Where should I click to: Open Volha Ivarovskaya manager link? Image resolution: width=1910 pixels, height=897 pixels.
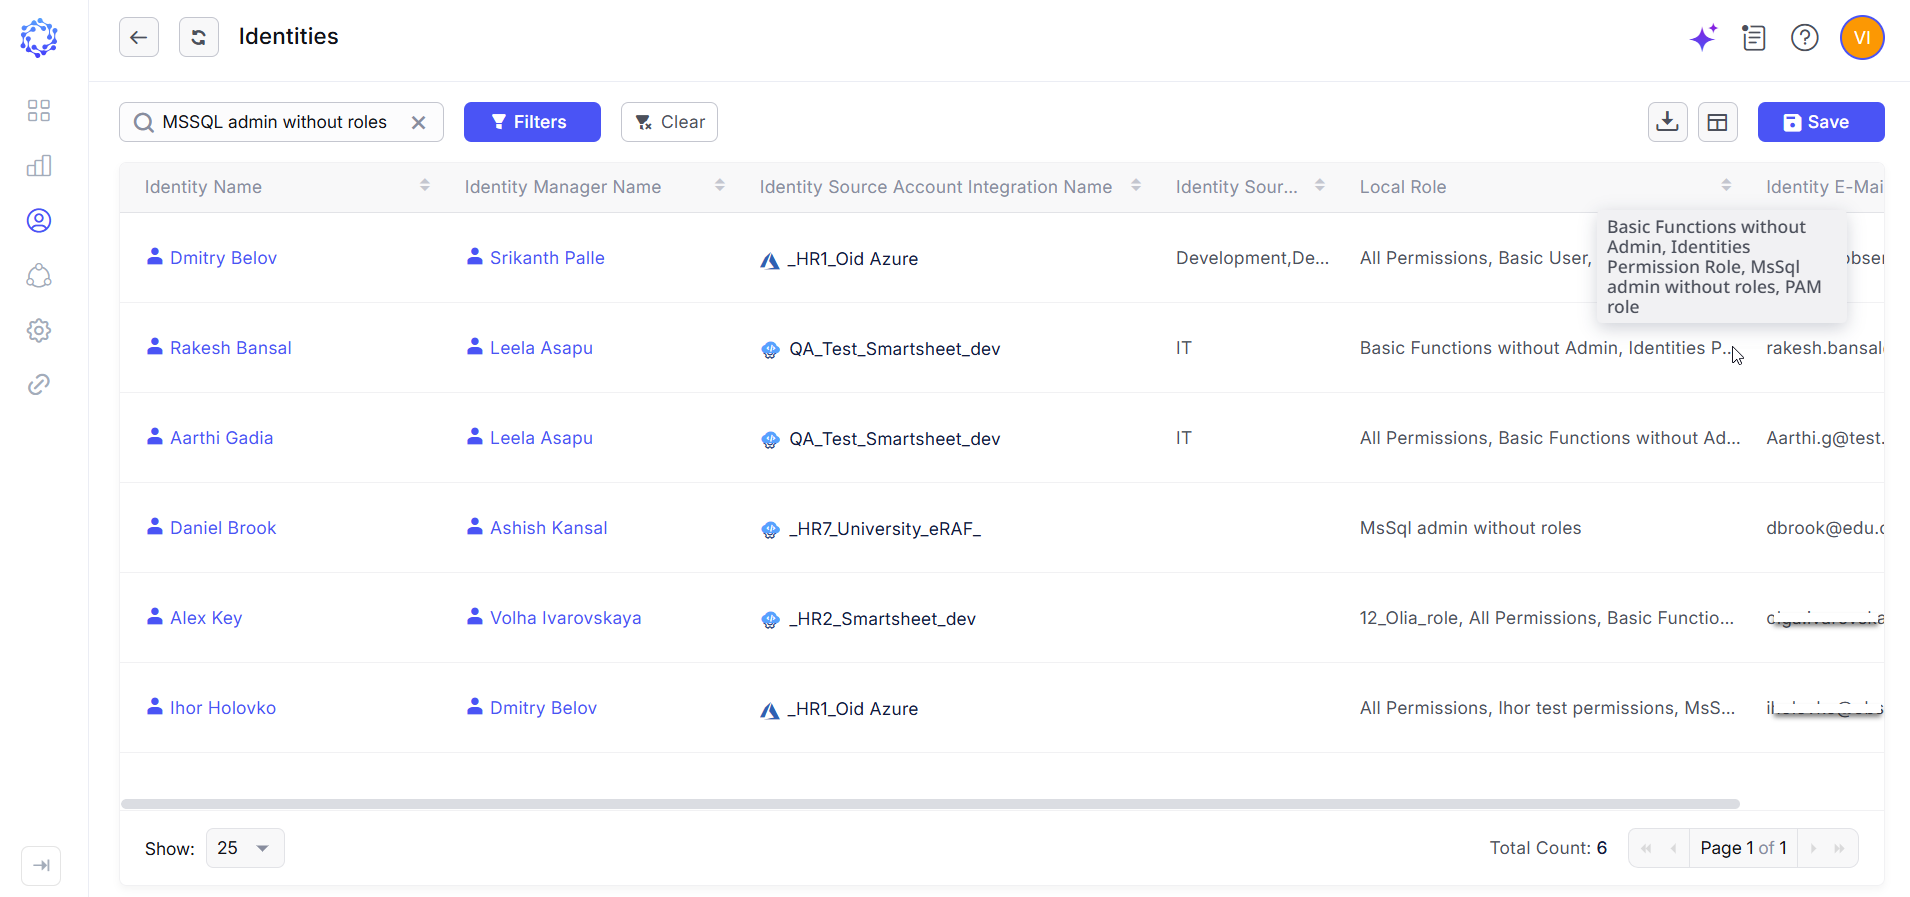tap(566, 618)
